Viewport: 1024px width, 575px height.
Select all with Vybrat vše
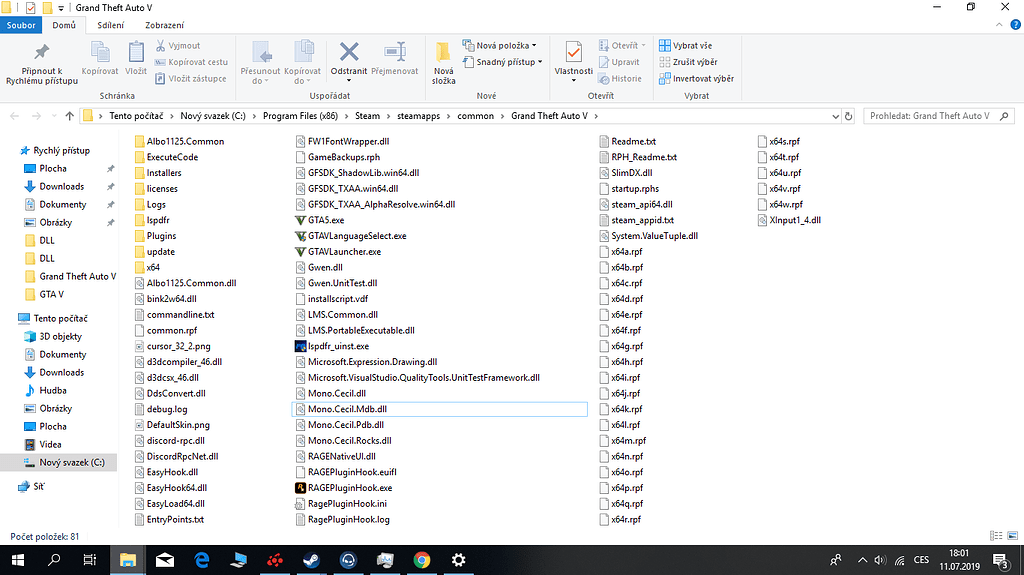click(686, 46)
